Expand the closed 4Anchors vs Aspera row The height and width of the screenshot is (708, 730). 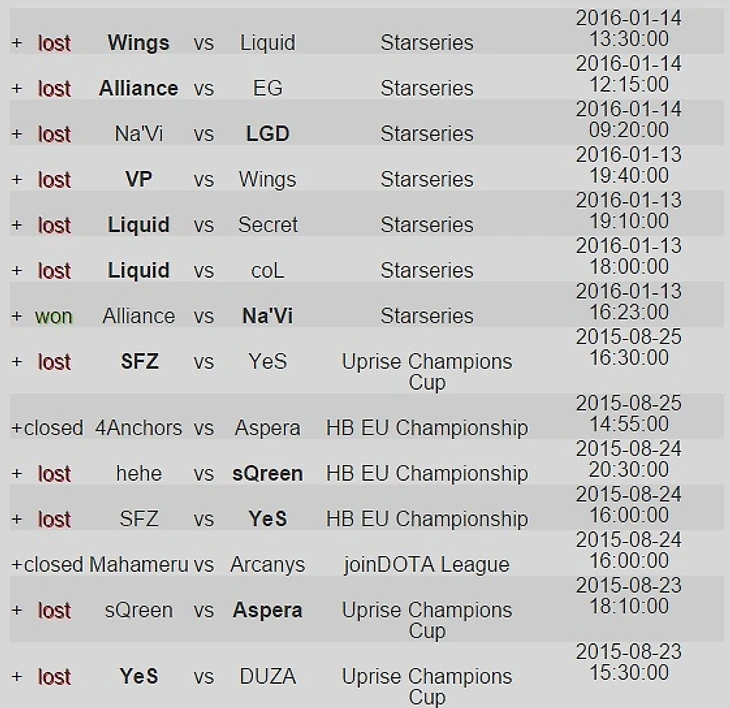point(16,428)
